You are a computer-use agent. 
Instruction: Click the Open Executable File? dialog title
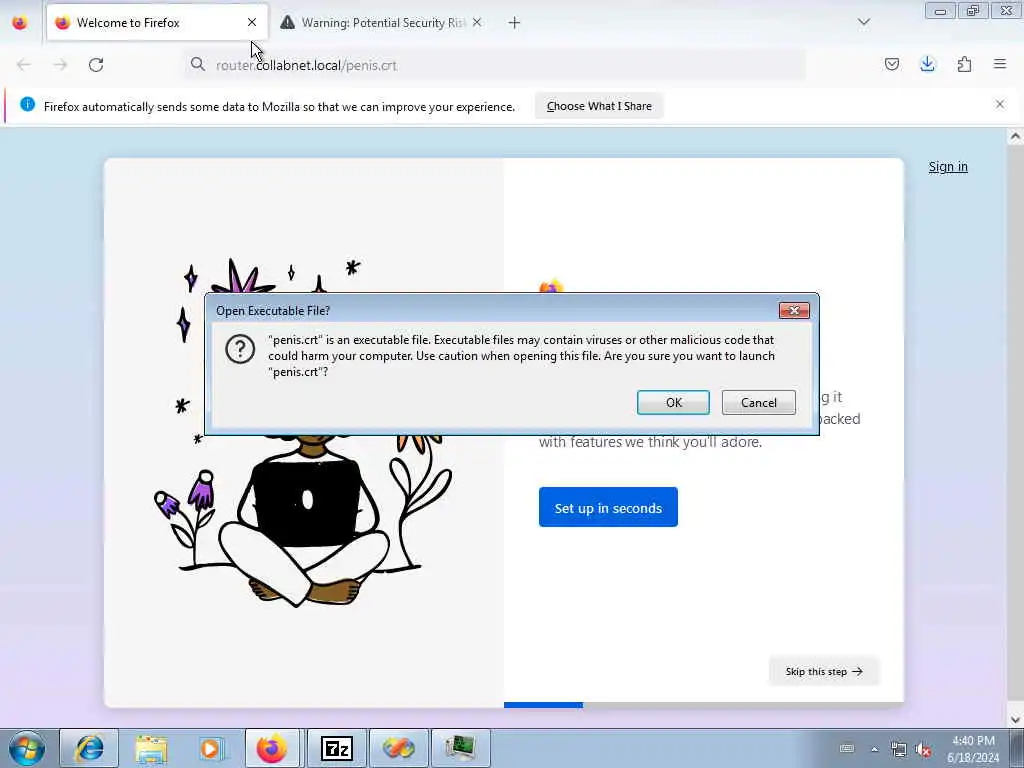click(273, 311)
